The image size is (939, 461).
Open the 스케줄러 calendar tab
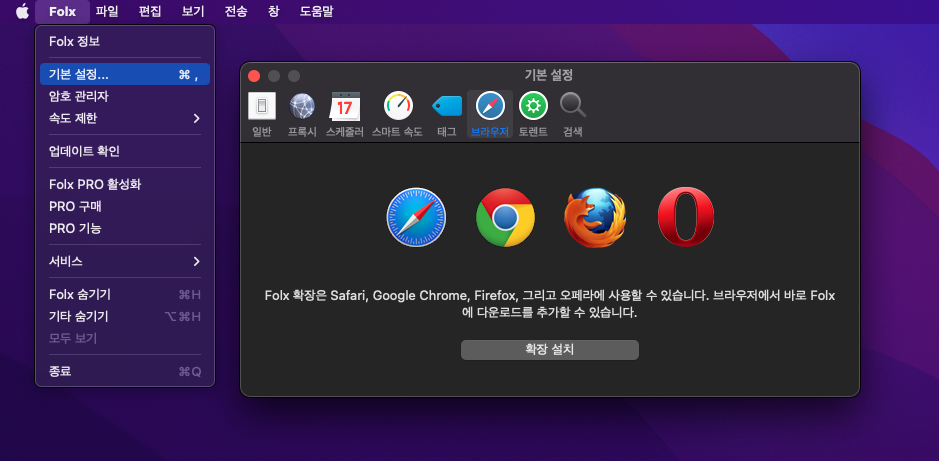coord(345,114)
